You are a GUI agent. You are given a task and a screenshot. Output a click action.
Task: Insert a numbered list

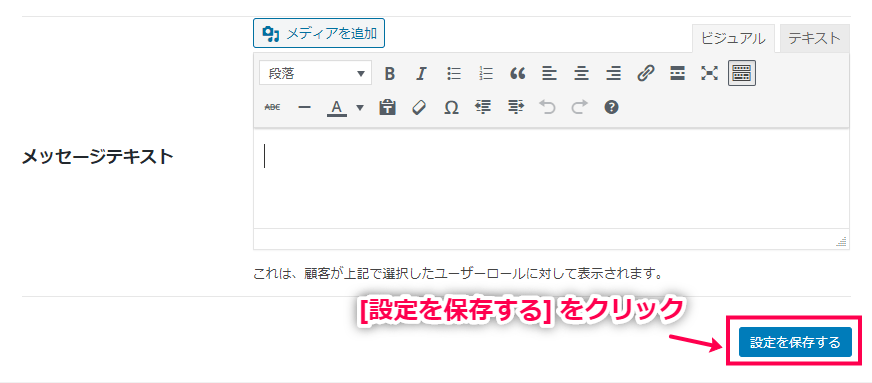[485, 73]
